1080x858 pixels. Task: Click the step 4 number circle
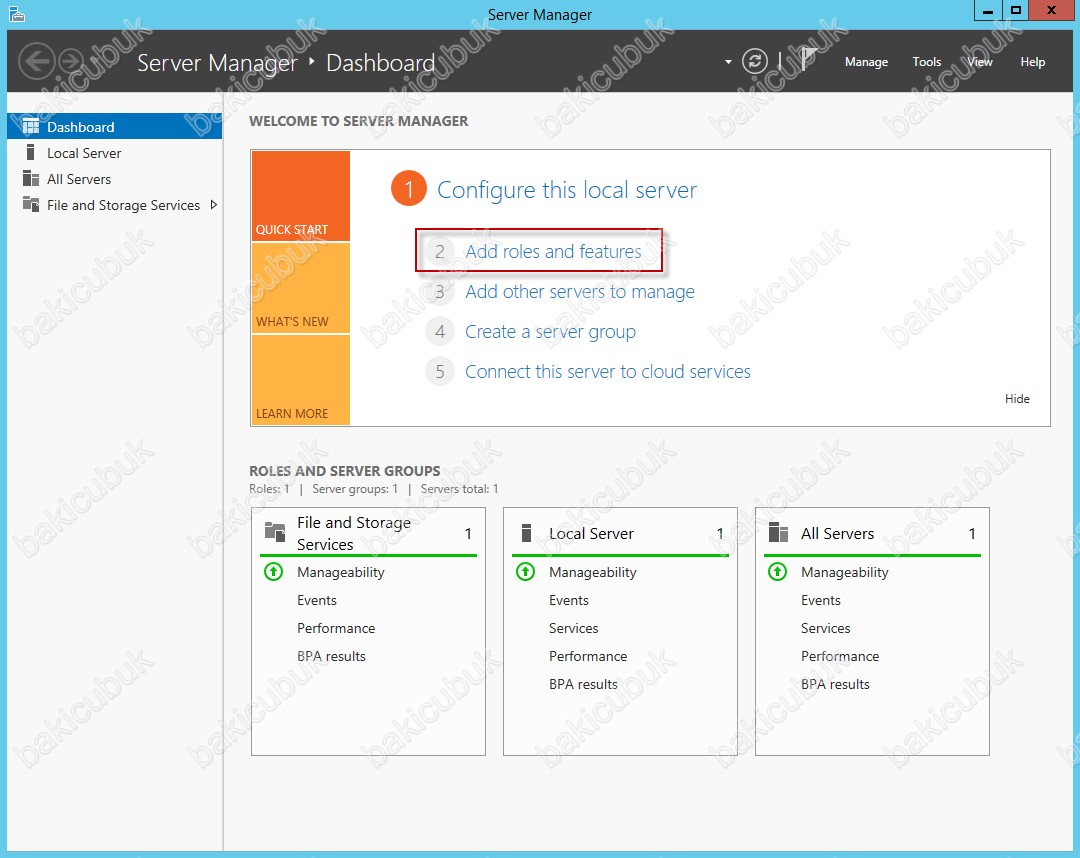(x=439, y=332)
